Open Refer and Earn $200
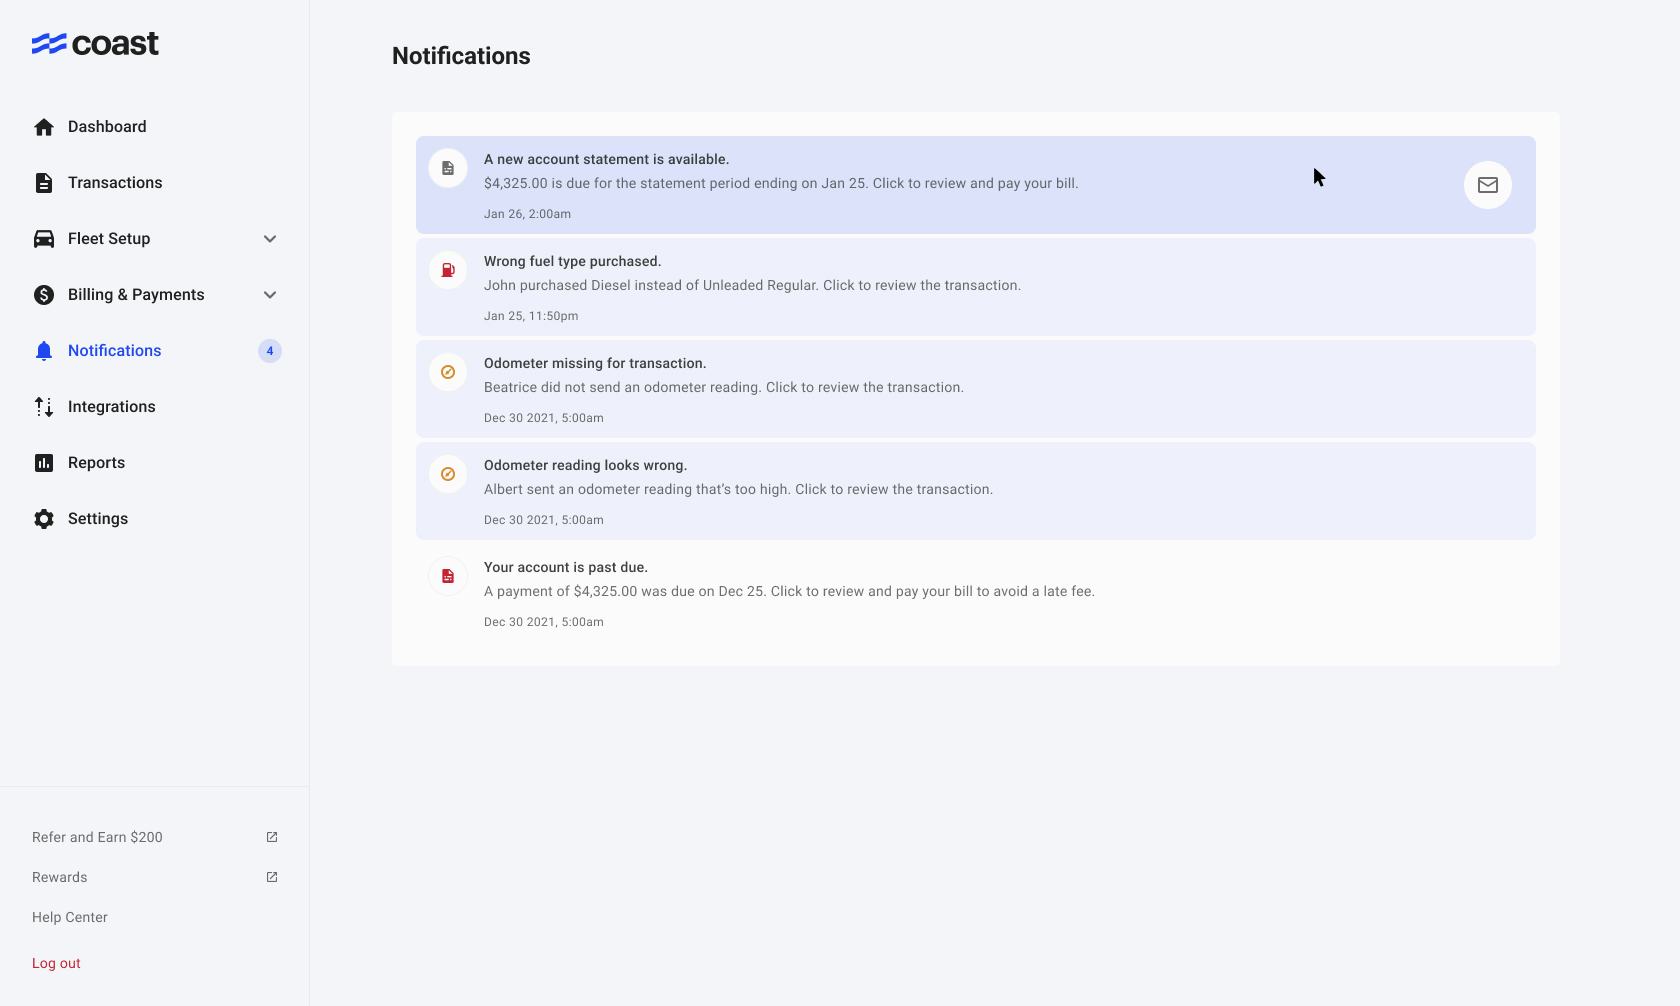The width and height of the screenshot is (1680, 1006). [97, 837]
